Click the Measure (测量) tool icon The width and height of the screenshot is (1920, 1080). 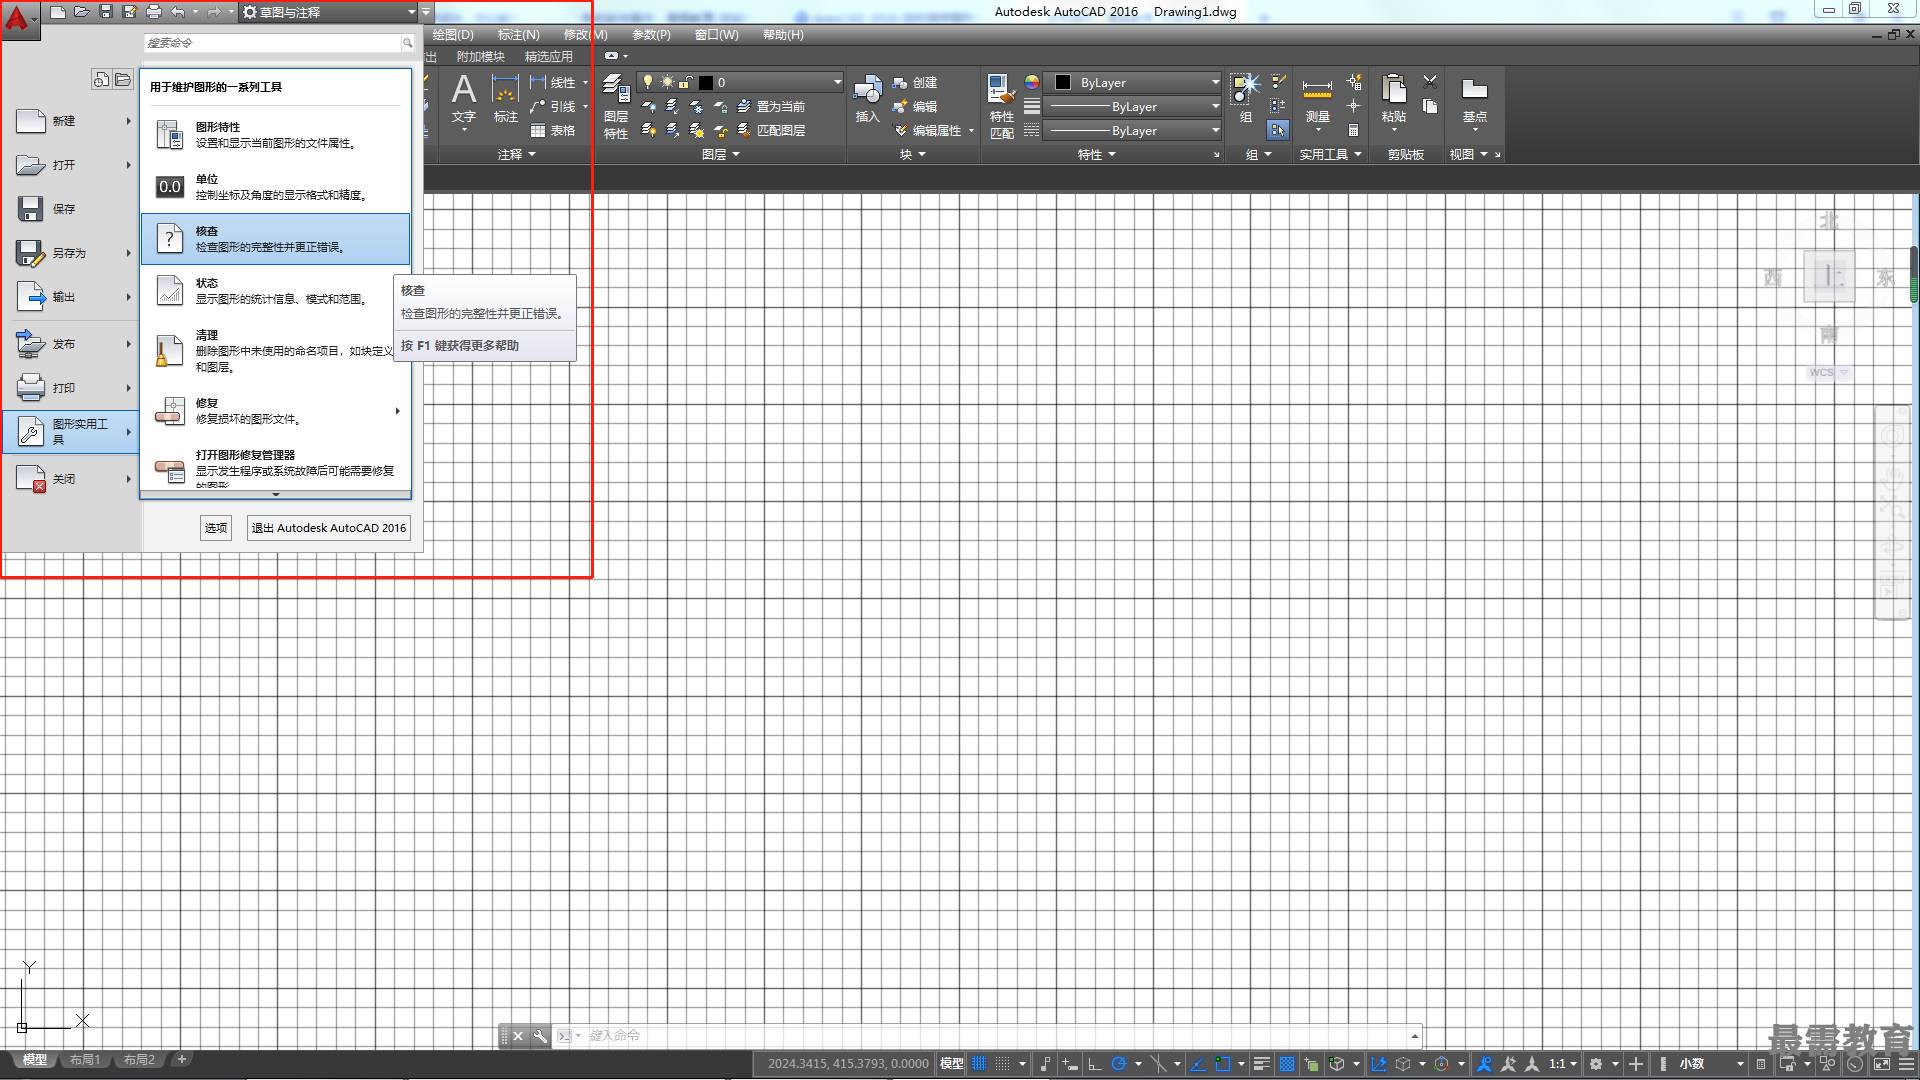click(1317, 102)
